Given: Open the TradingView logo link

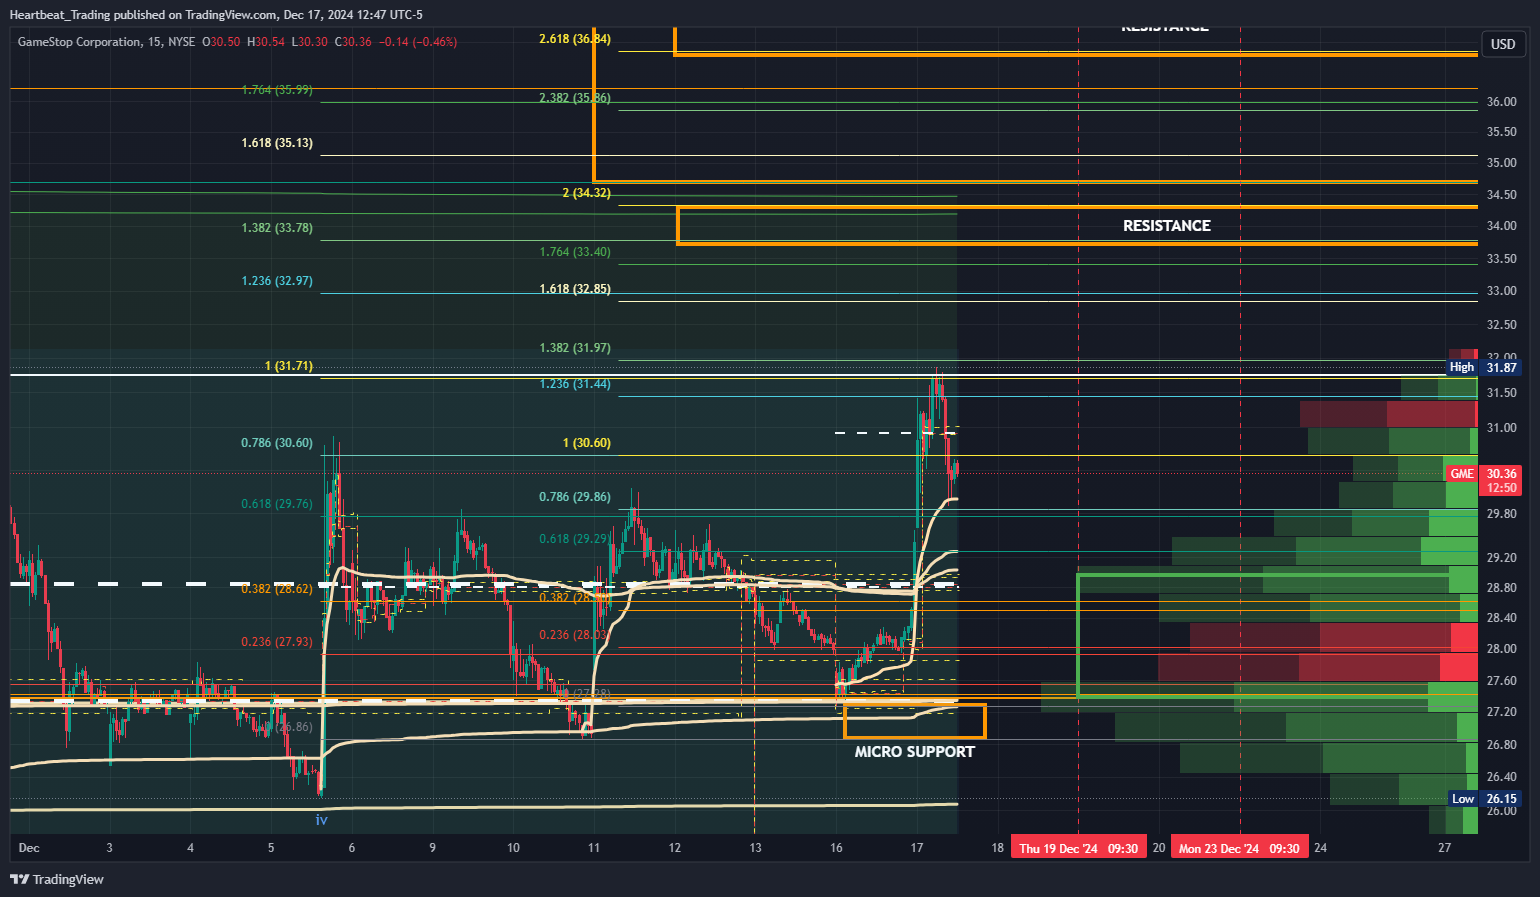Looking at the screenshot, I should (57, 879).
